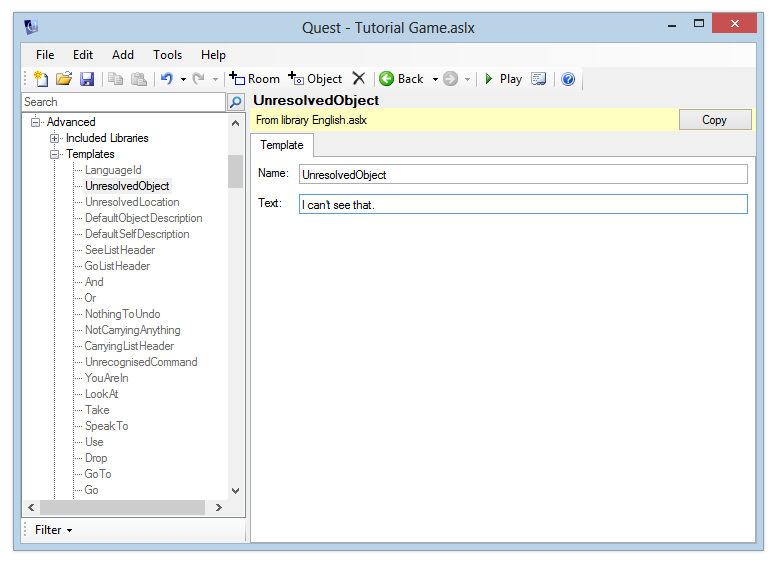The image size is (777, 566).
Task: Click the Quest application icon in title bar
Action: 31,26
